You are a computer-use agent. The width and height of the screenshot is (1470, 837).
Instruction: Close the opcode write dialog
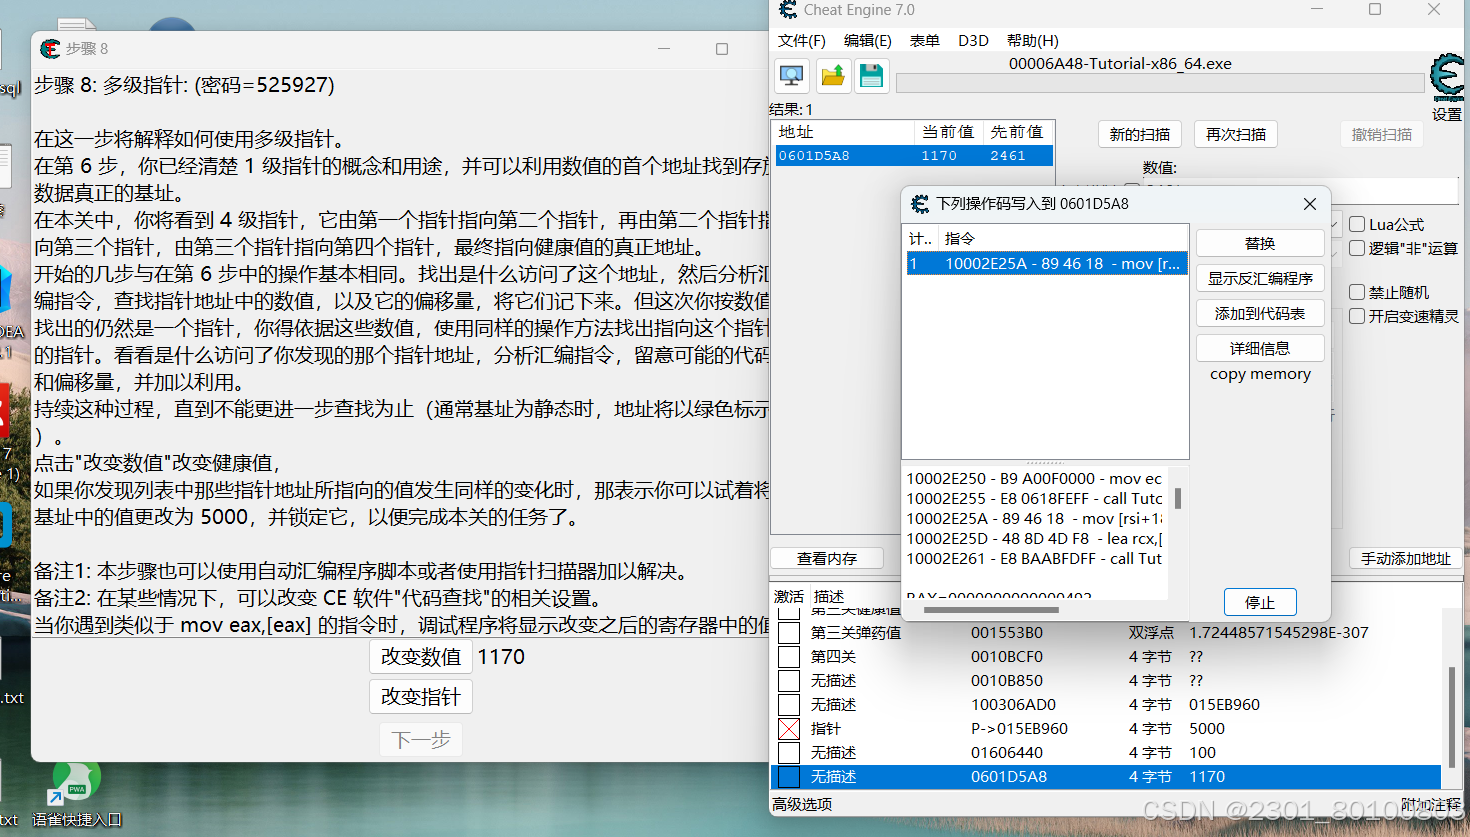[1310, 204]
